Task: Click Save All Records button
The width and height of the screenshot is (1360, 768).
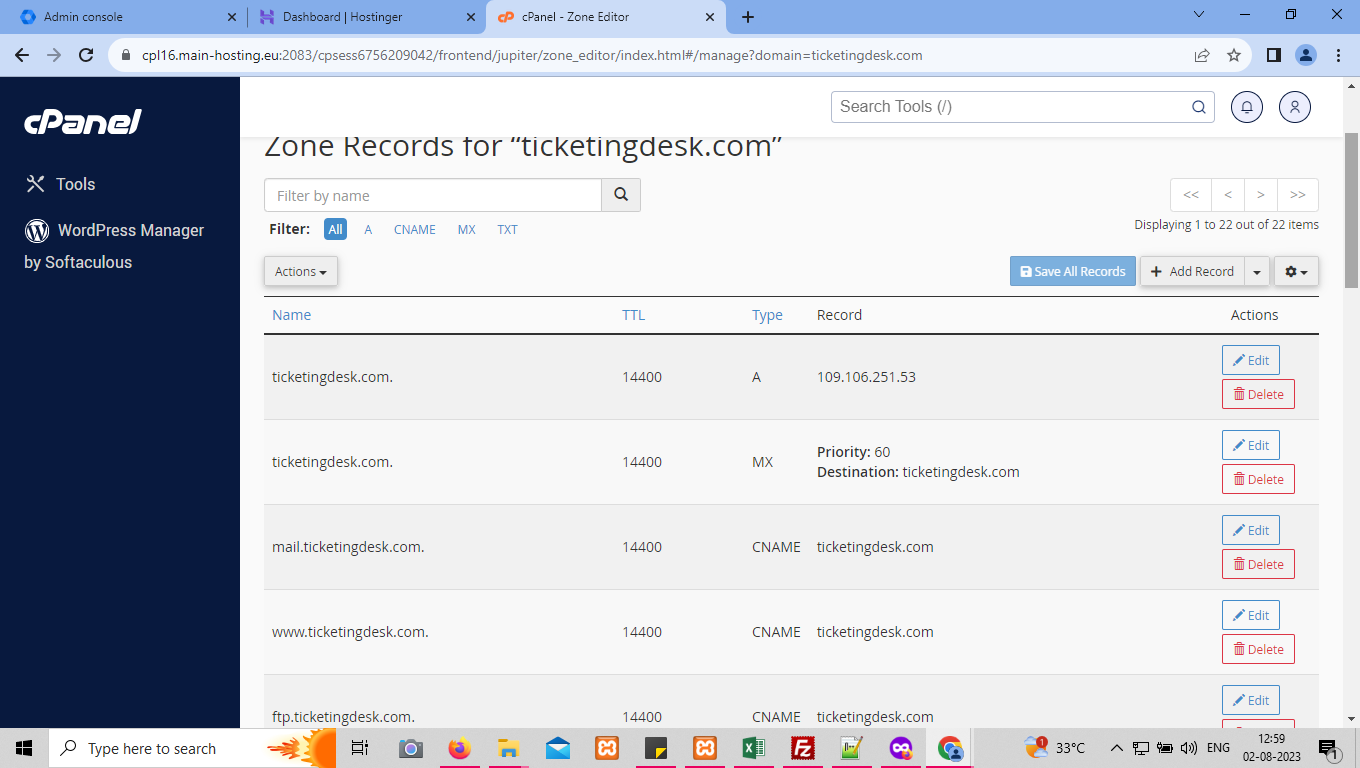Action: (1073, 271)
